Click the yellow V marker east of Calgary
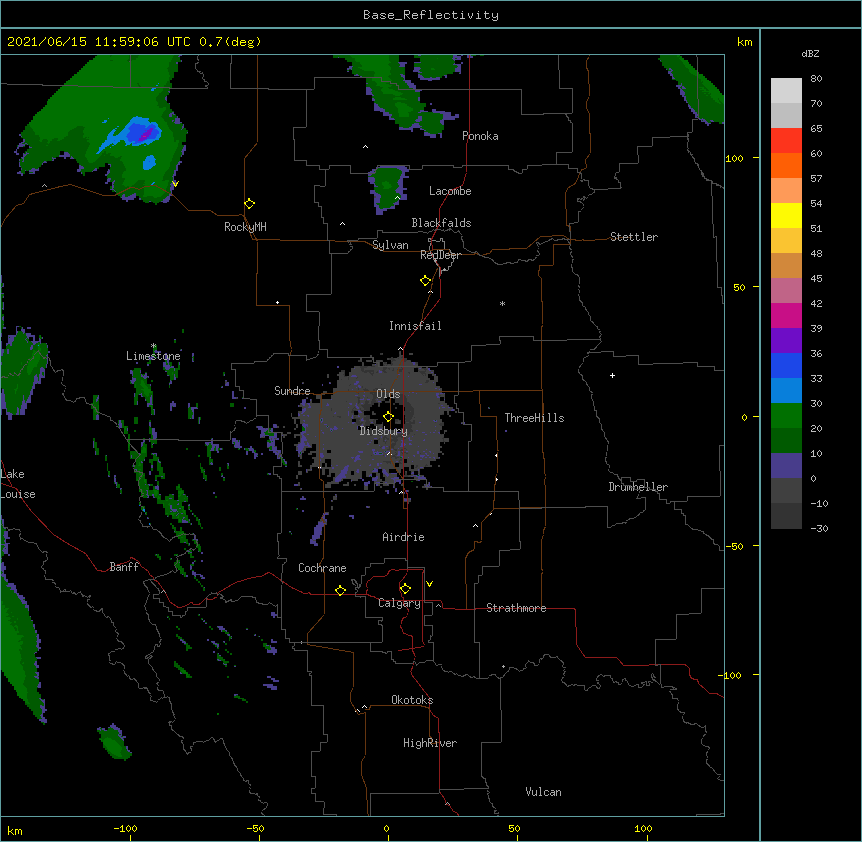The image size is (862, 842). (x=429, y=584)
